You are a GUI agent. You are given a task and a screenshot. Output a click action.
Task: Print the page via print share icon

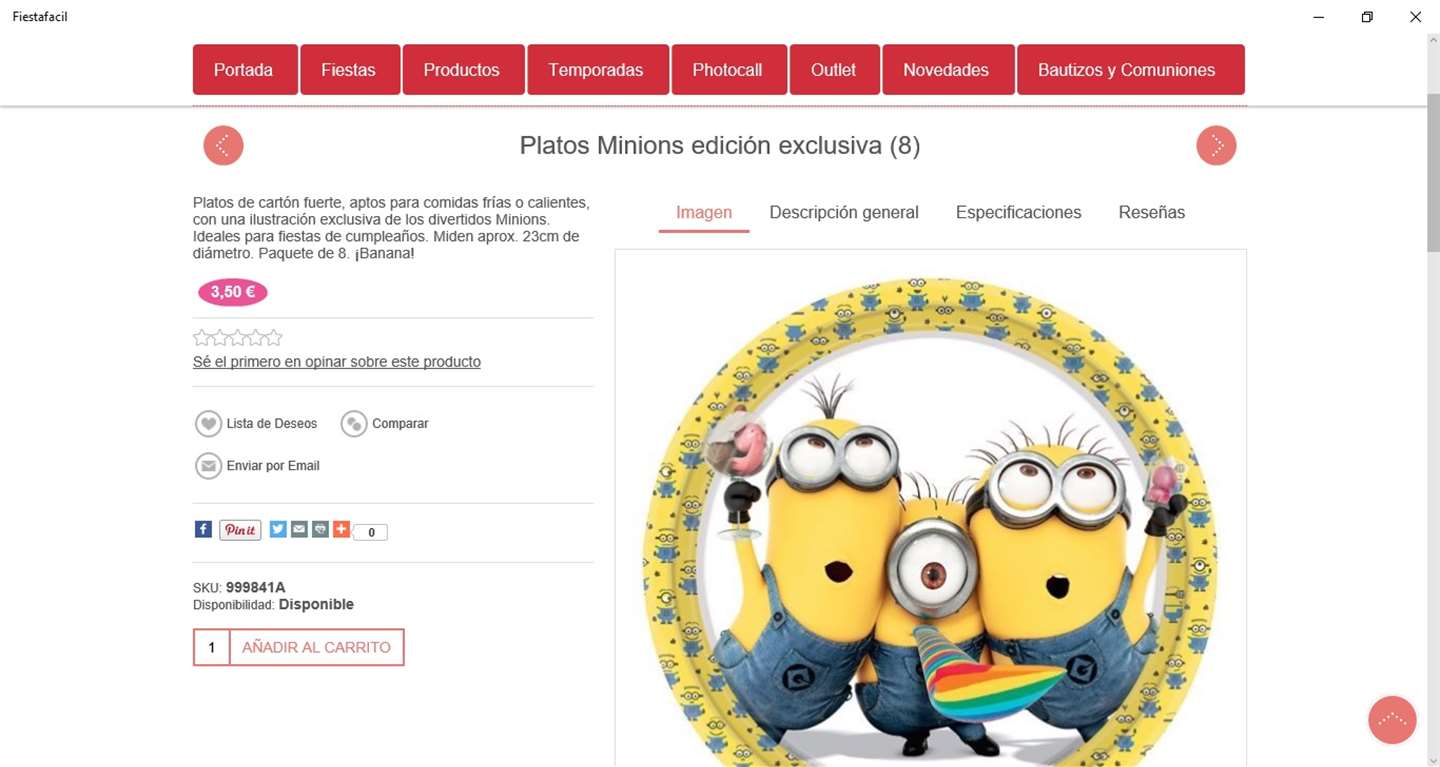coord(320,529)
